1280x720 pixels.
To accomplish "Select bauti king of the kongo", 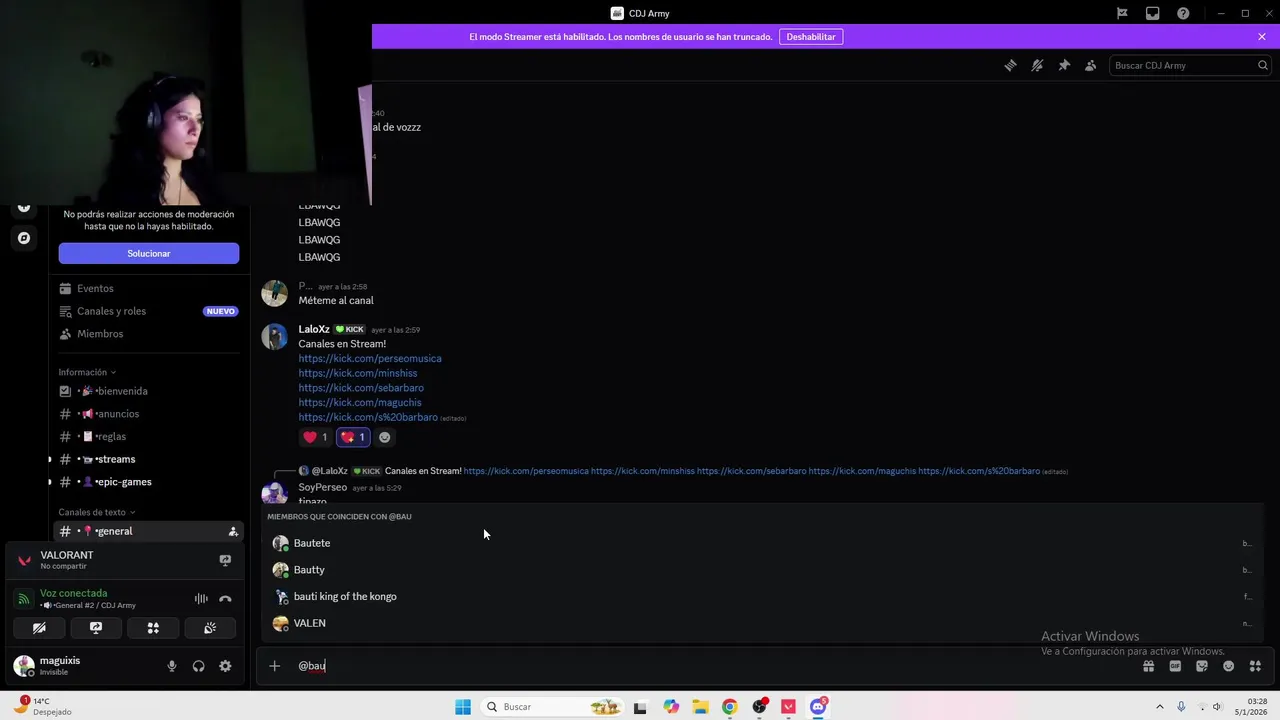I will (x=761, y=597).
